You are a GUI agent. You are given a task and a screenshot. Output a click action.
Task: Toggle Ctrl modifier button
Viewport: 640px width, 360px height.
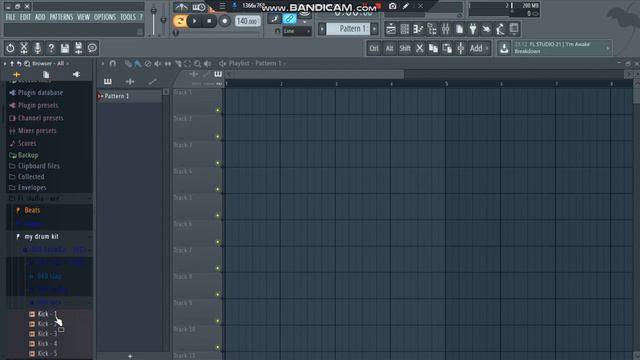point(374,49)
